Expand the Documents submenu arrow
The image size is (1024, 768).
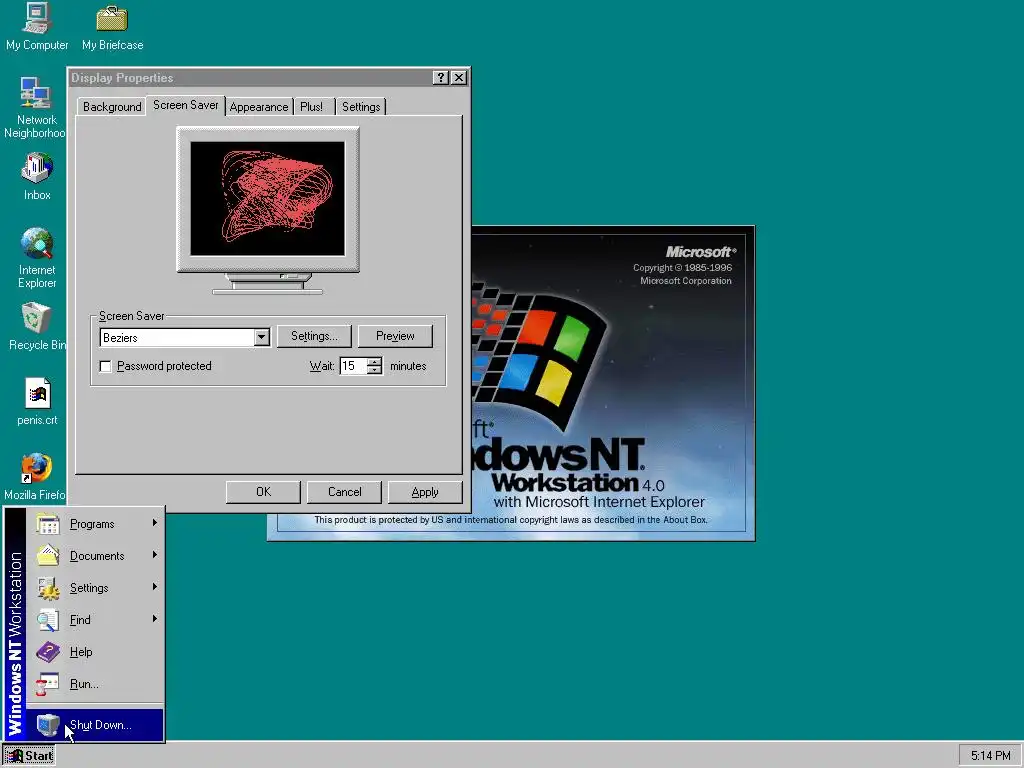[x=155, y=554]
